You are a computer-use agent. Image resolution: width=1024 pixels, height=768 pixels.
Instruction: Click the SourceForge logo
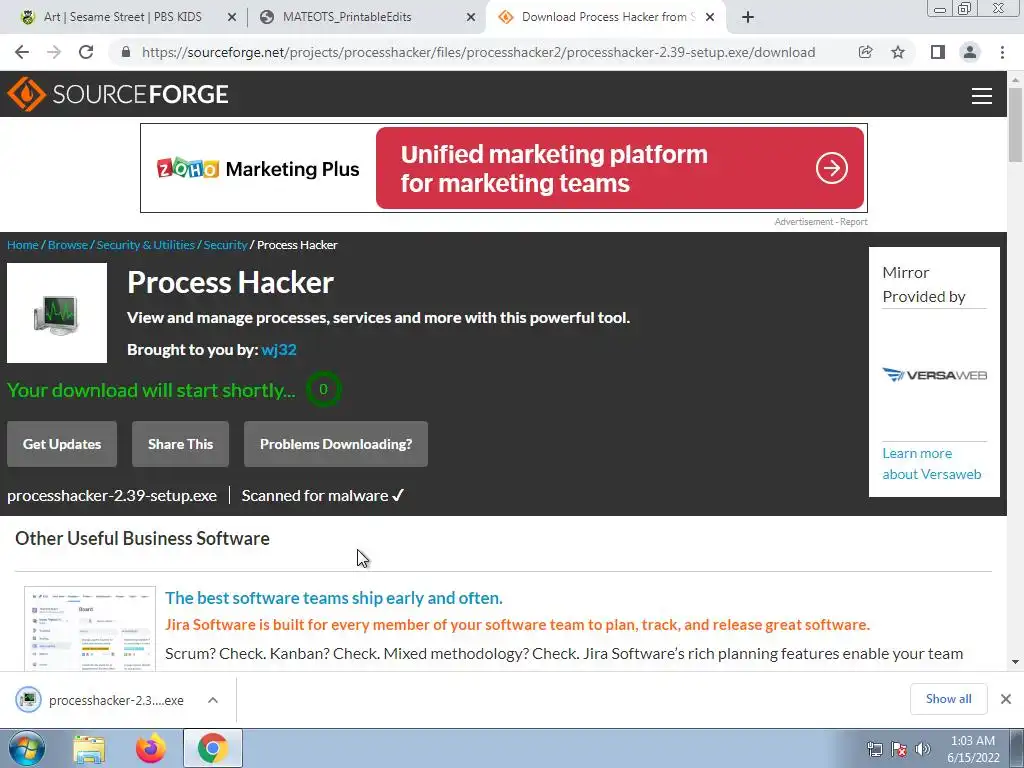click(x=118, y=94)
